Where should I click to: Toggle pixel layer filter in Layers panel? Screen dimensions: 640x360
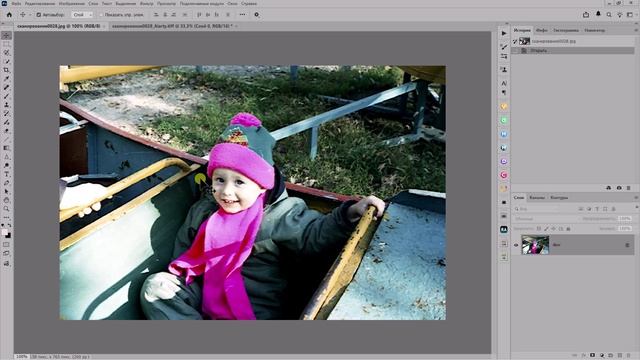[581, 209]
